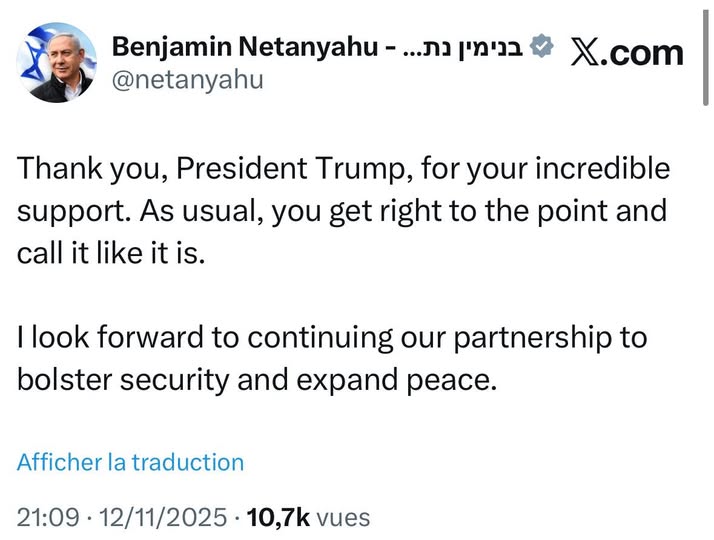Click the blue verified badge icon

click(x=542, y=46)
